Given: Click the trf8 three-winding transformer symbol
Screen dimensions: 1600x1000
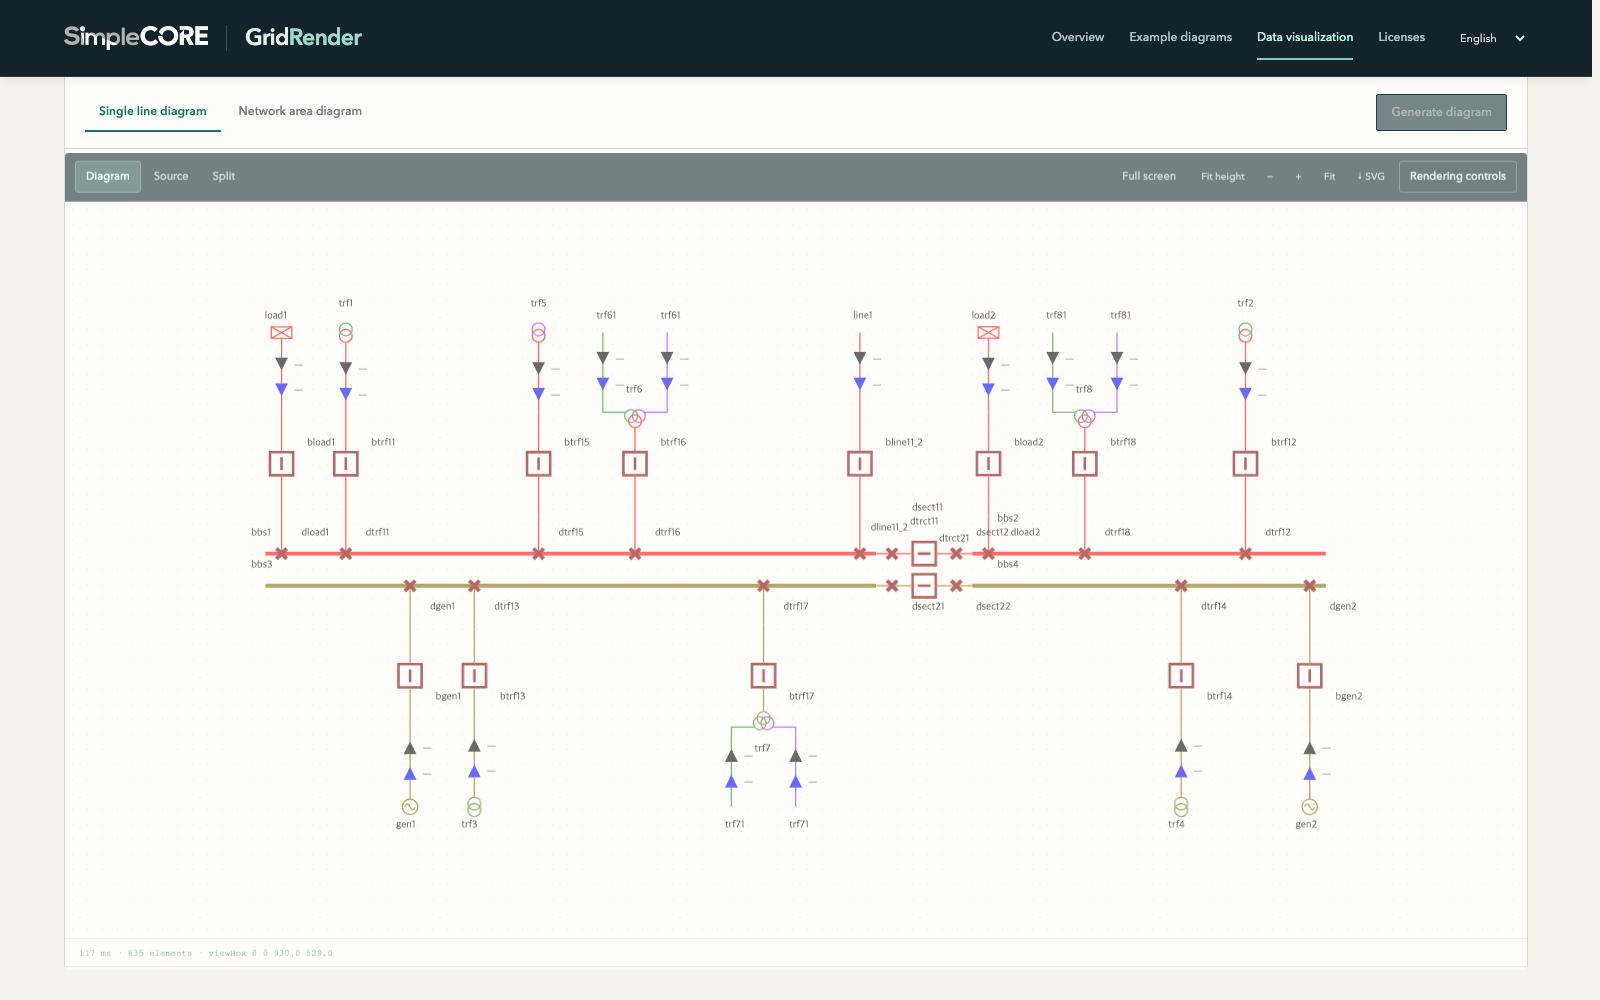Looking at the screenshot, I should click(x=1085, y=418).
